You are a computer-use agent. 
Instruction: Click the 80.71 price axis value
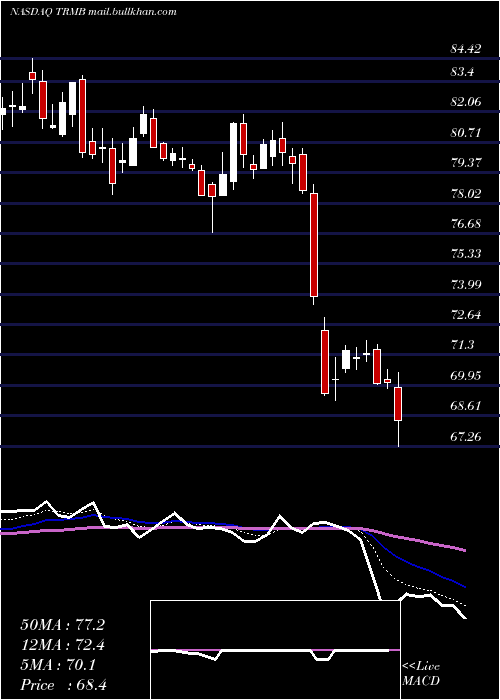[466, 133]
